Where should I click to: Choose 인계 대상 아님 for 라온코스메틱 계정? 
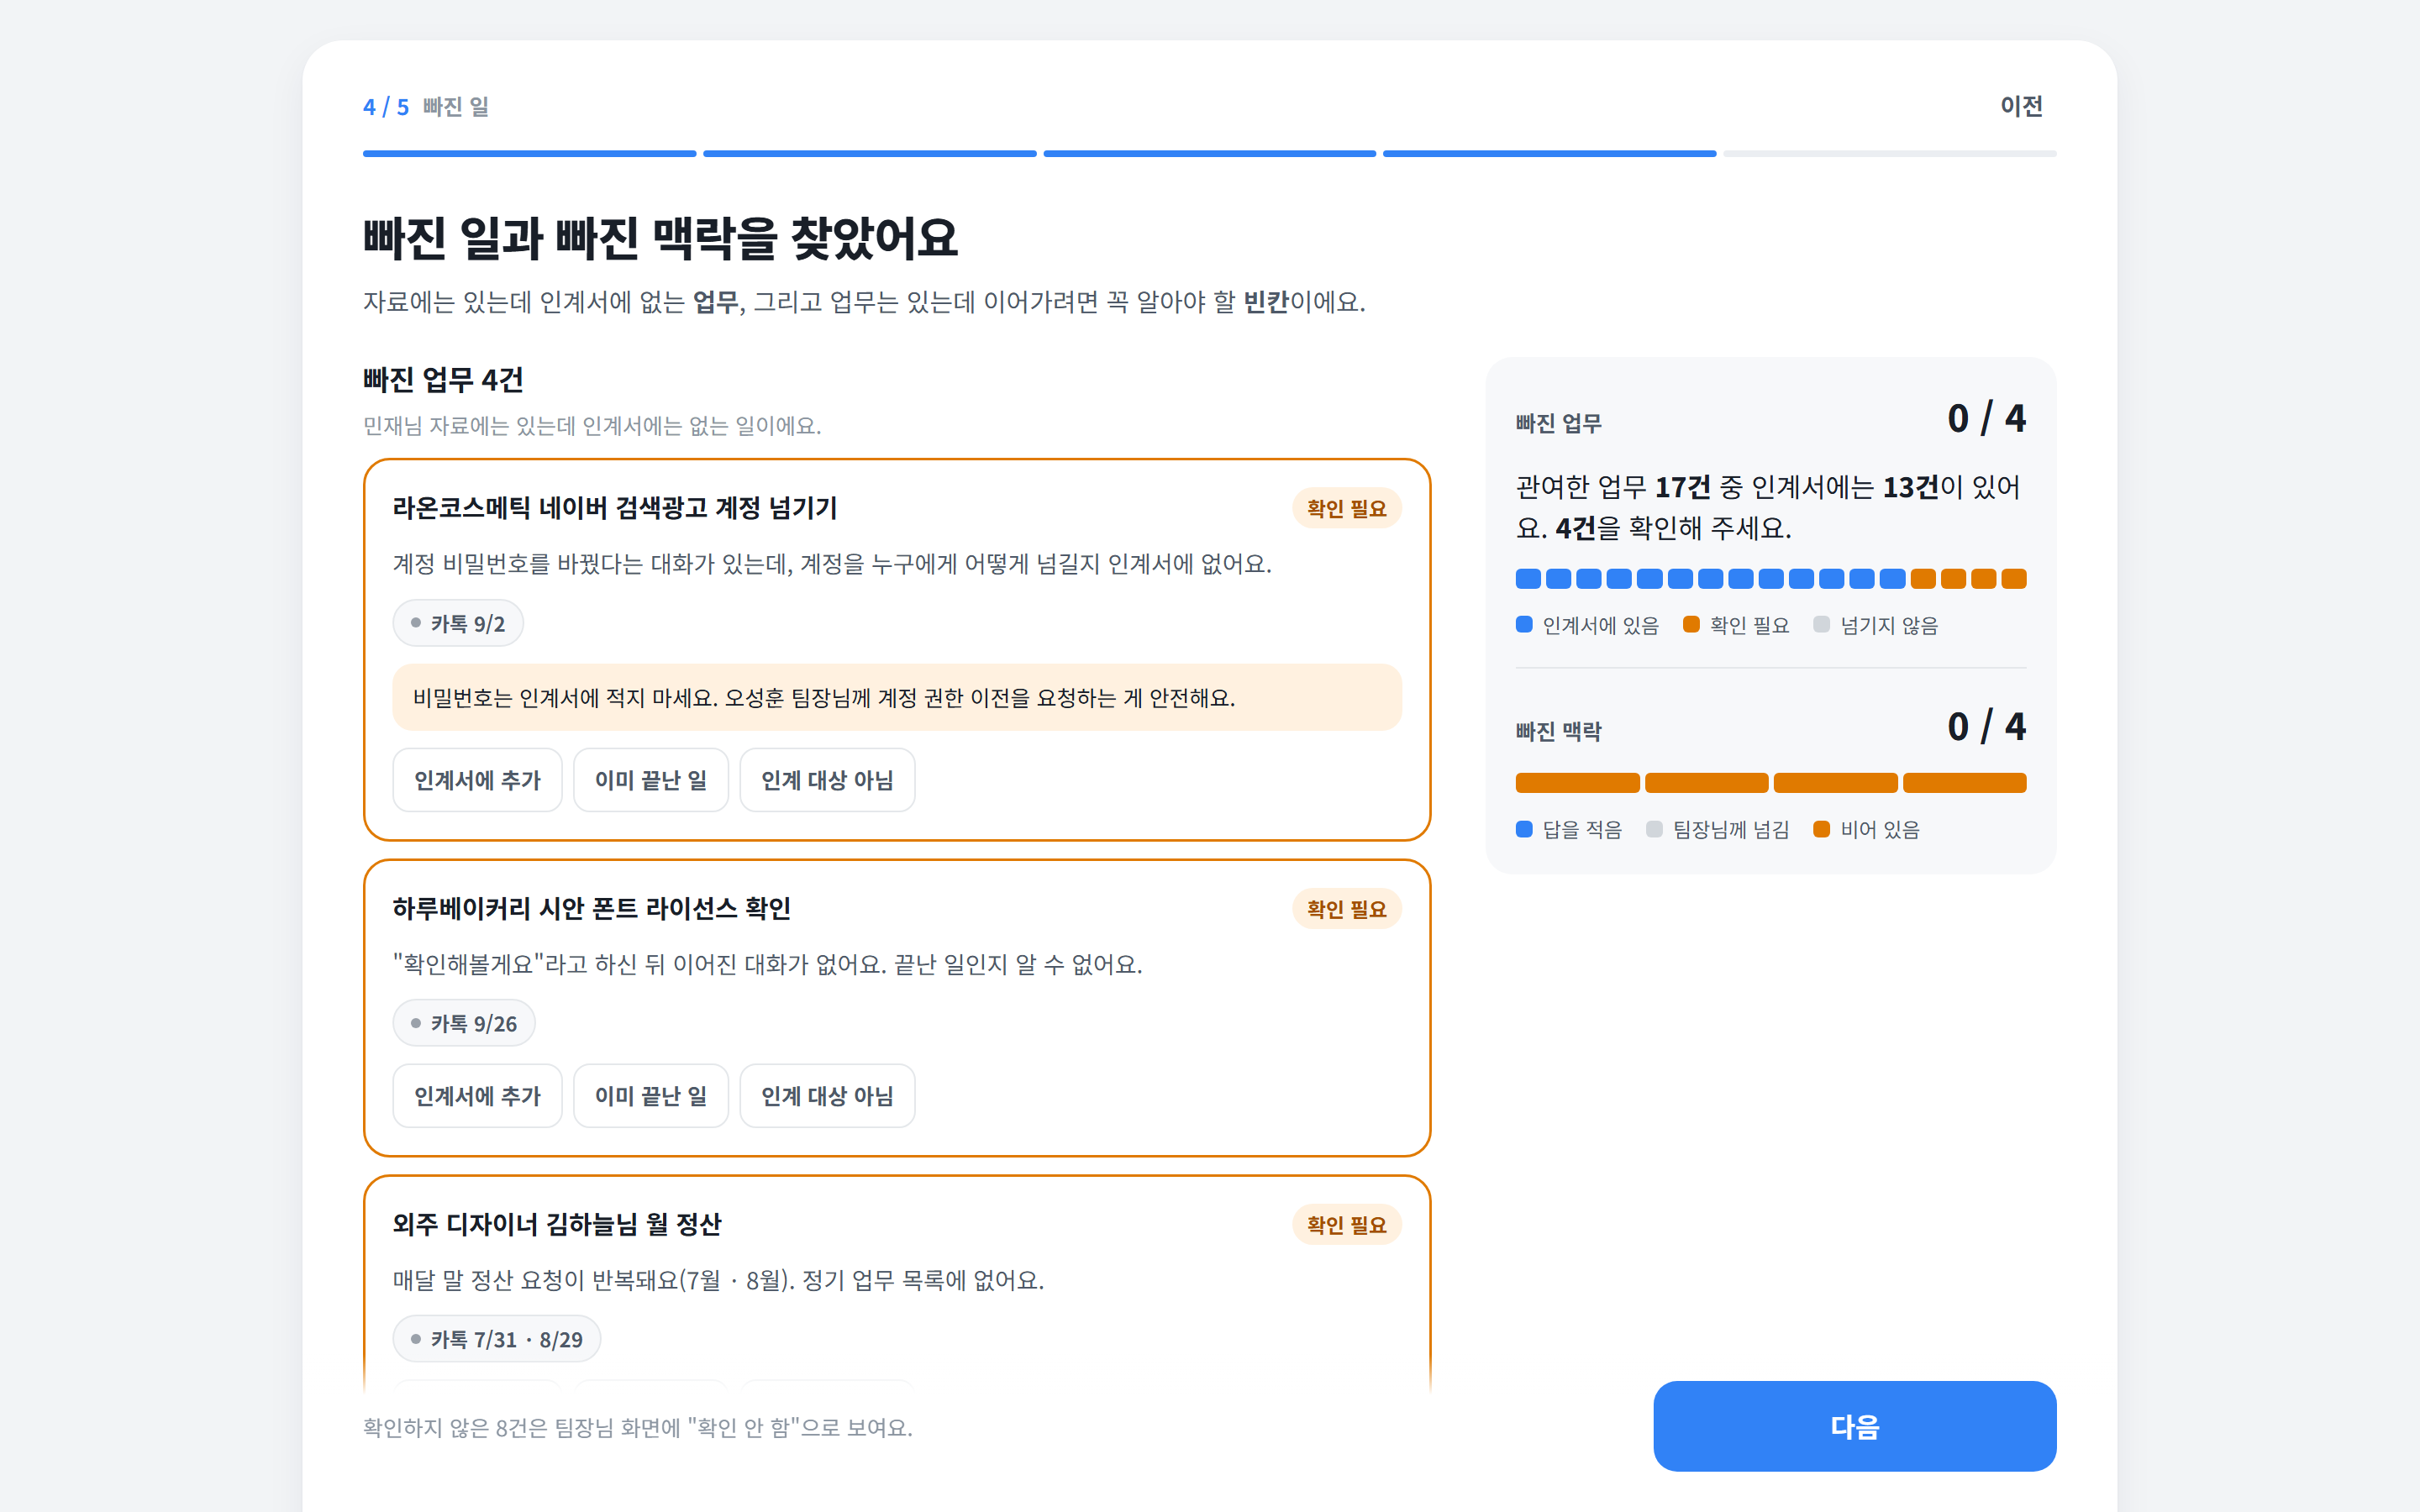pyautogui.click(x=827, y=780)
